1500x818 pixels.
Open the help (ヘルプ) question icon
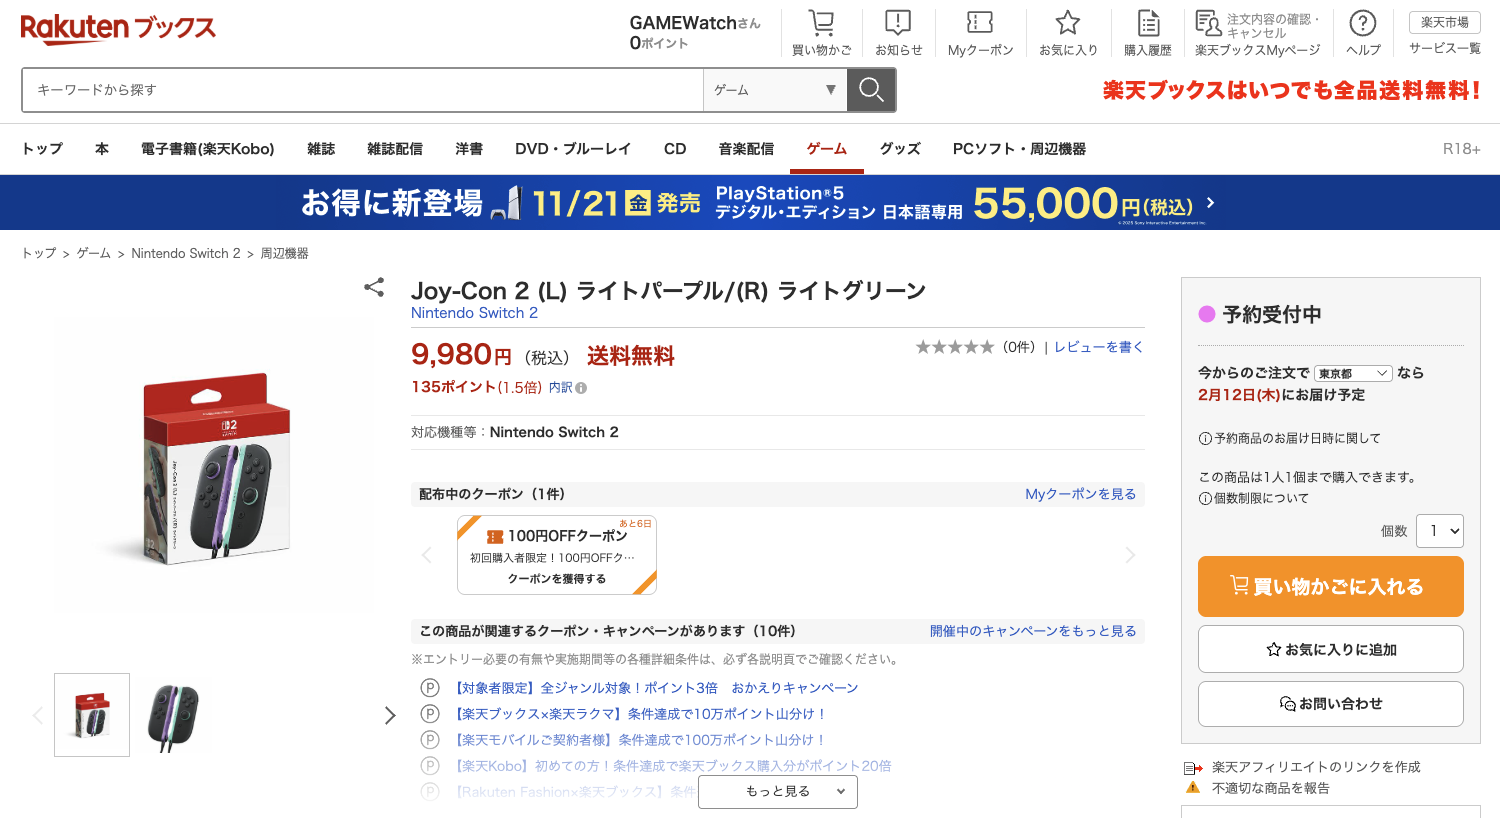tap(1363, 23)
